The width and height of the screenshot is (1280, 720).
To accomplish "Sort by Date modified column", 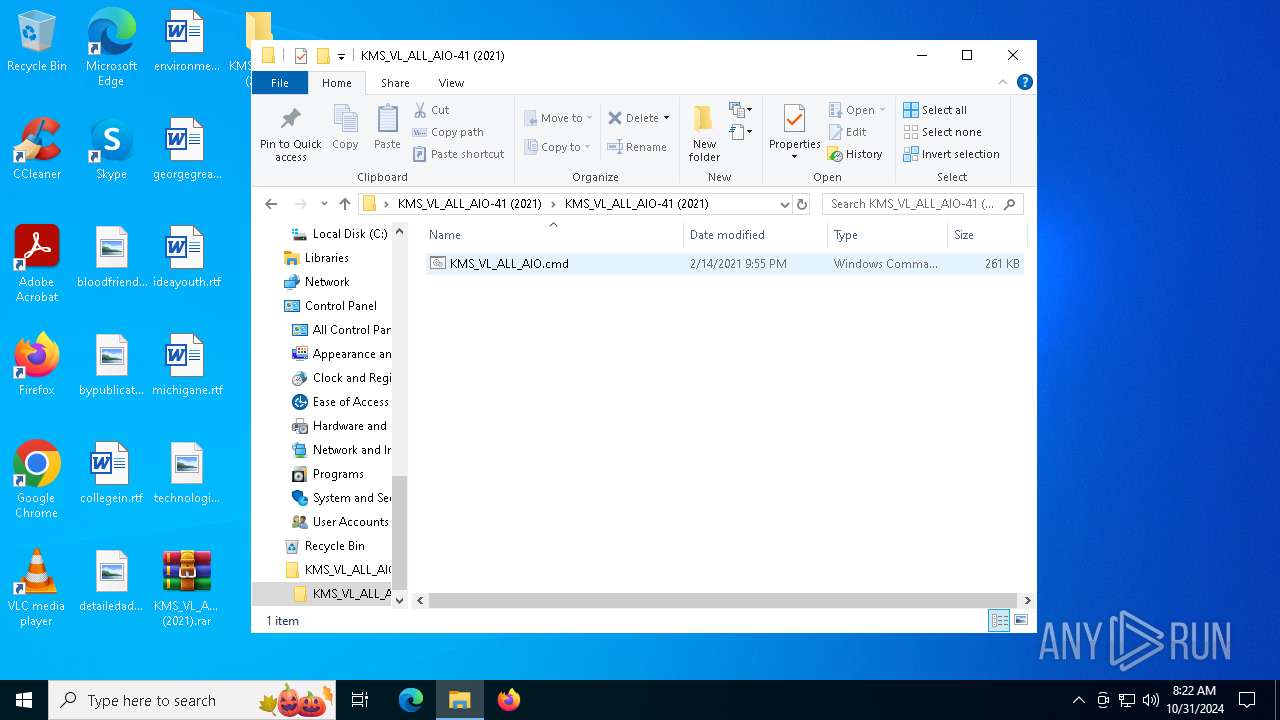I will [x=755, y=235].
